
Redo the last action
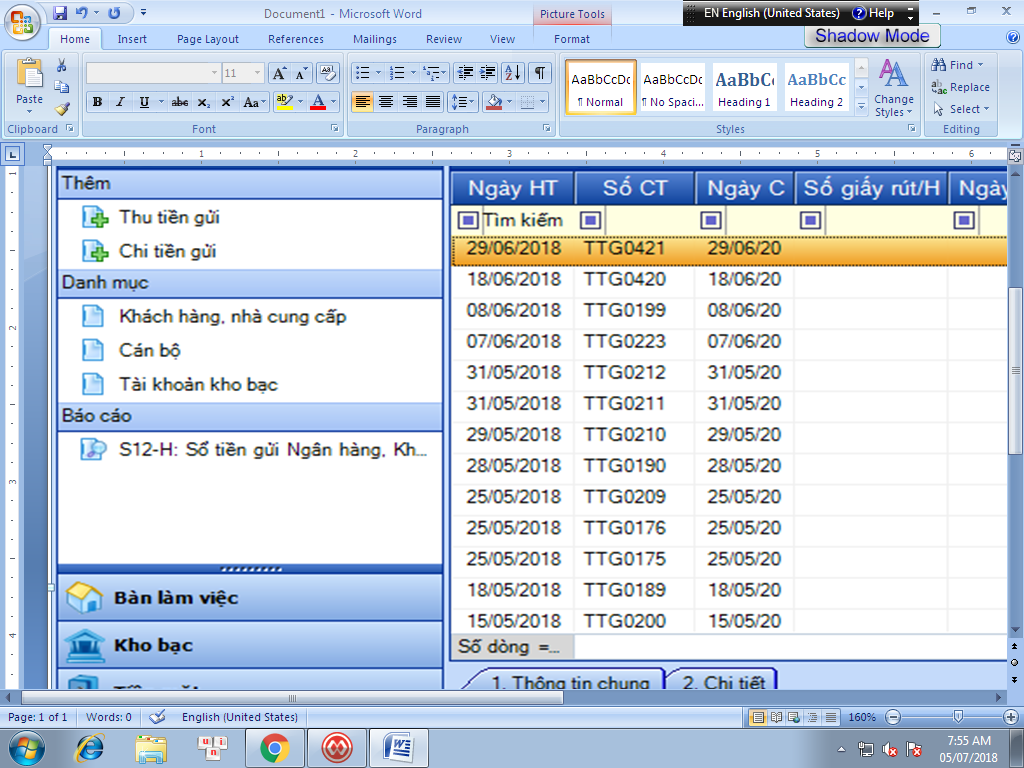pyautogui.click(x=114, y=13)
